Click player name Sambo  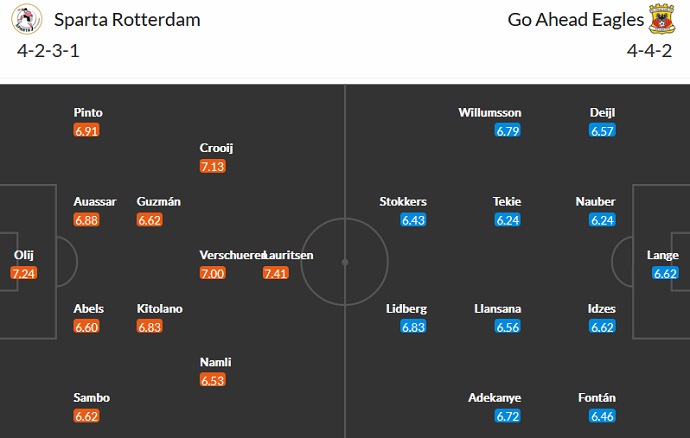(90, 397)
